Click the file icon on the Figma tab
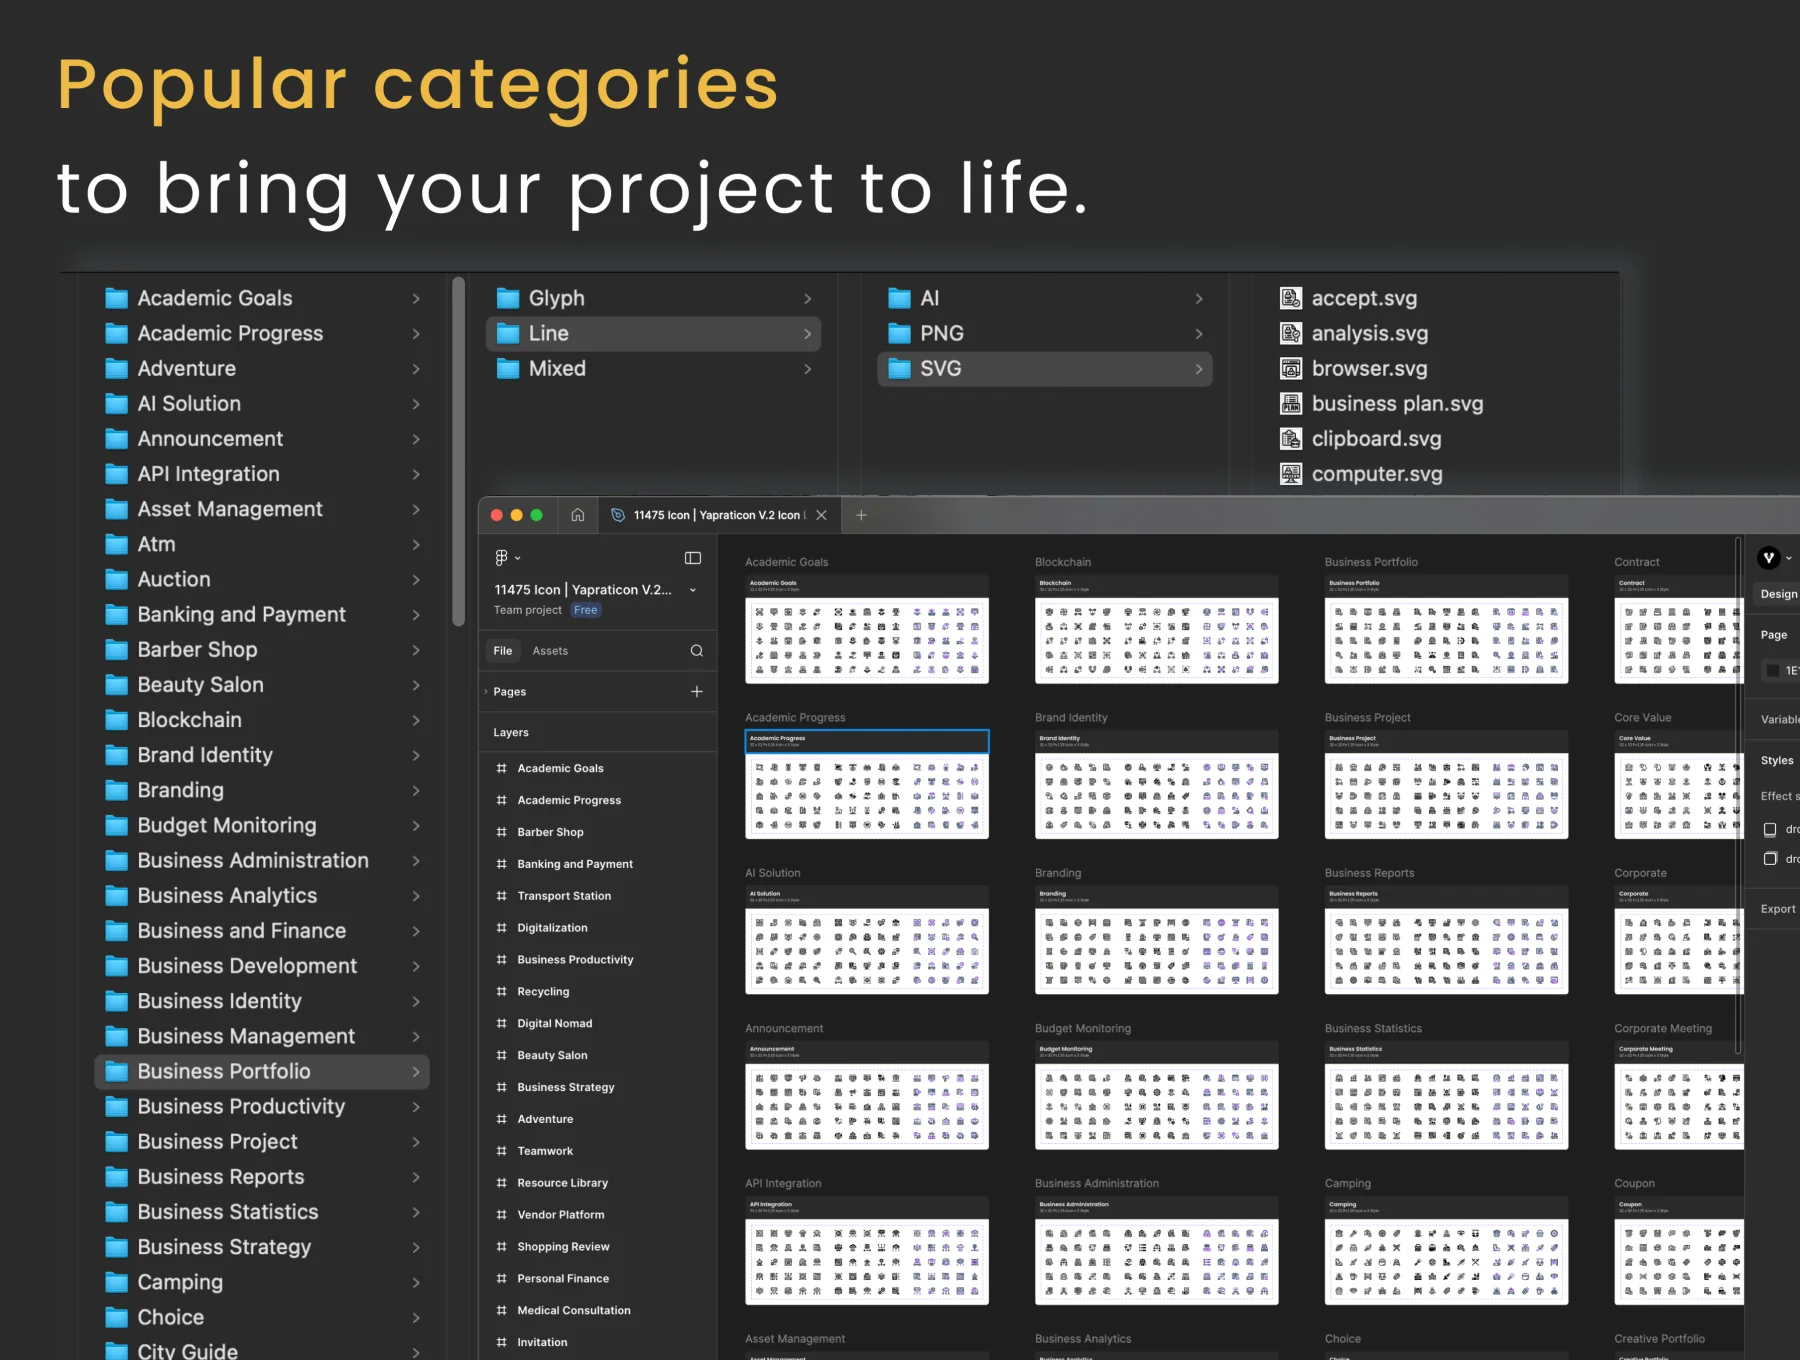Viewport: 1800px width, 1360px height. 618,515
